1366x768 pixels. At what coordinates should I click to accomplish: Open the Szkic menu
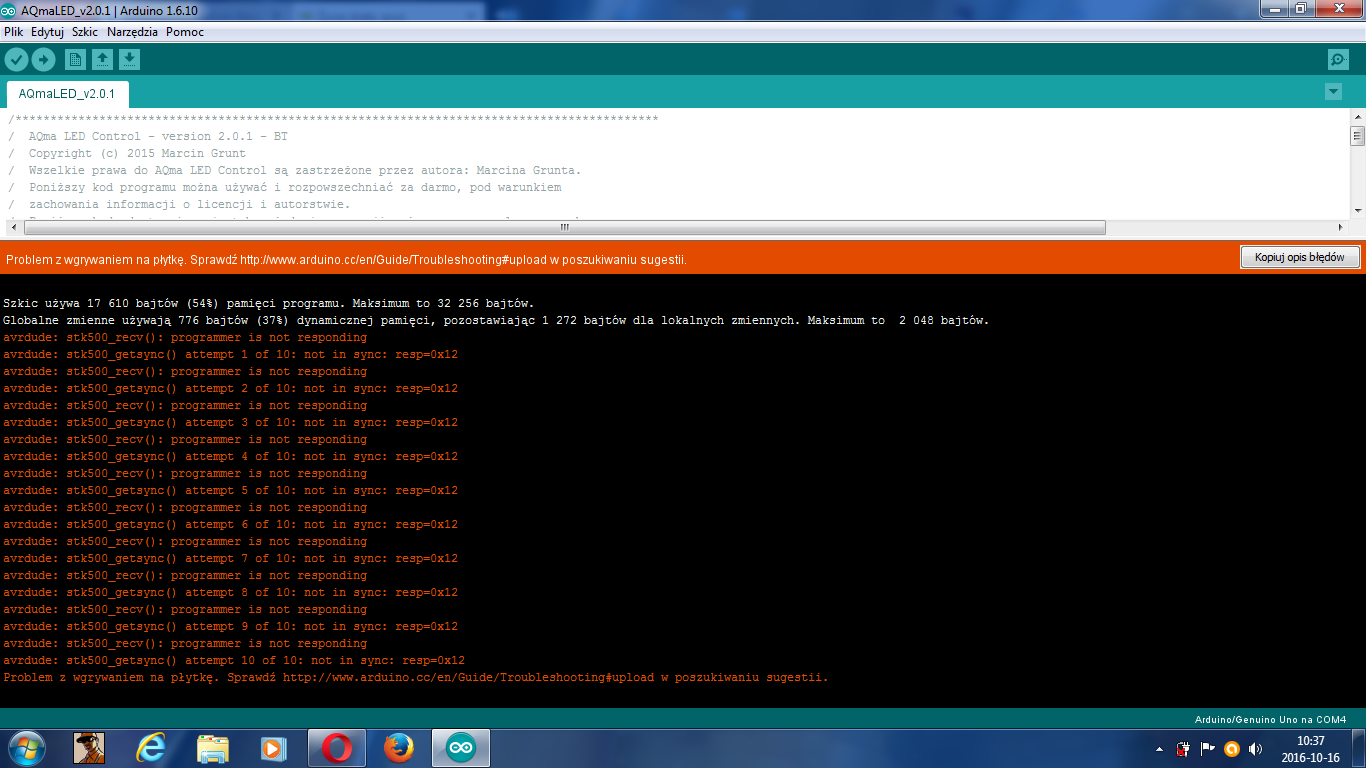pyautogui.click(x=85, y=32)
